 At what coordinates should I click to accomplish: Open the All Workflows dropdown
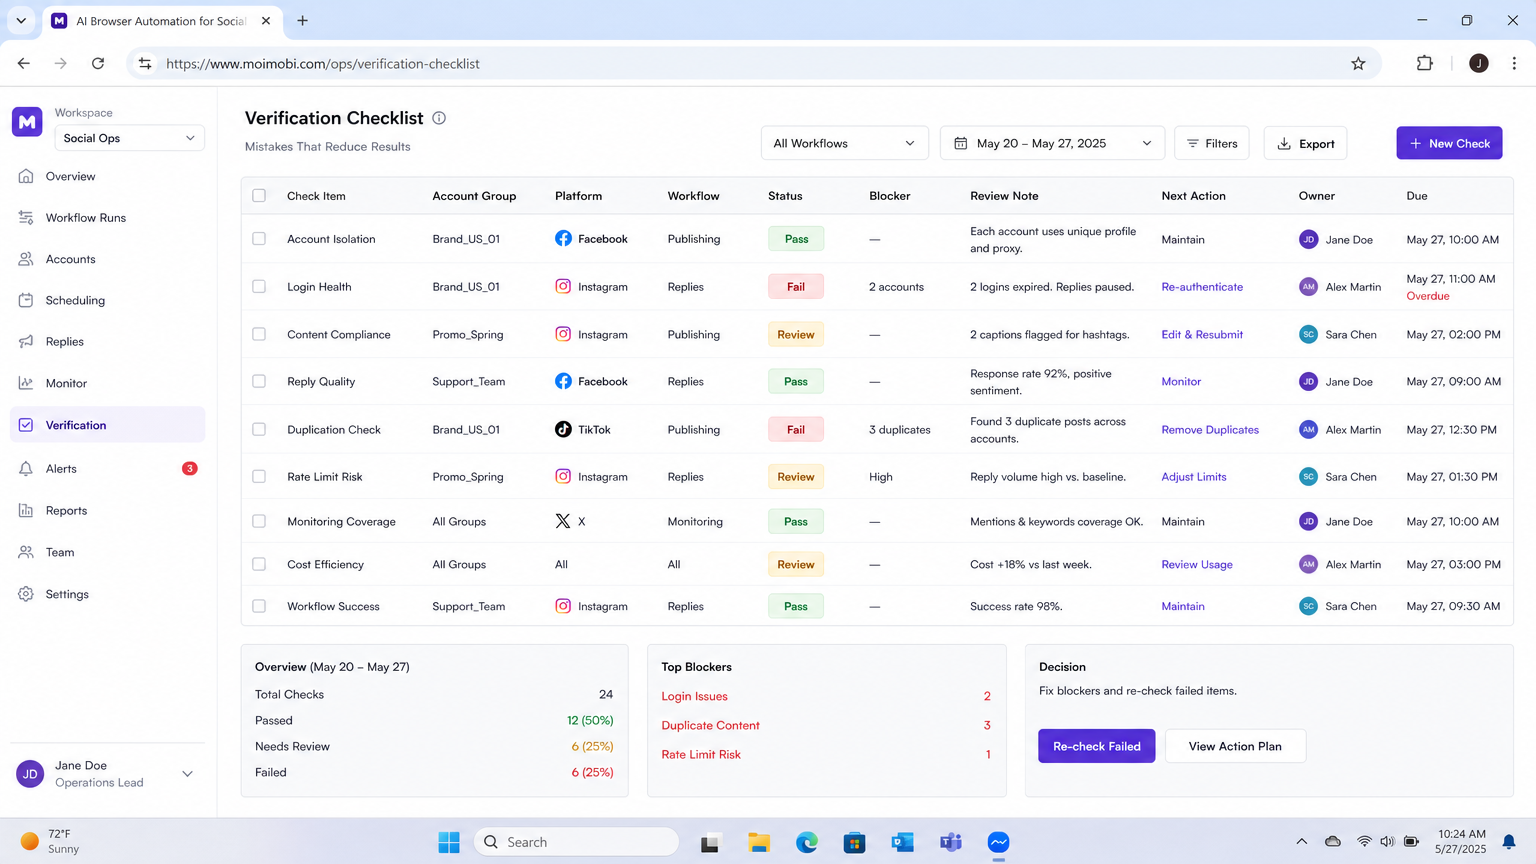click(844, 143)
